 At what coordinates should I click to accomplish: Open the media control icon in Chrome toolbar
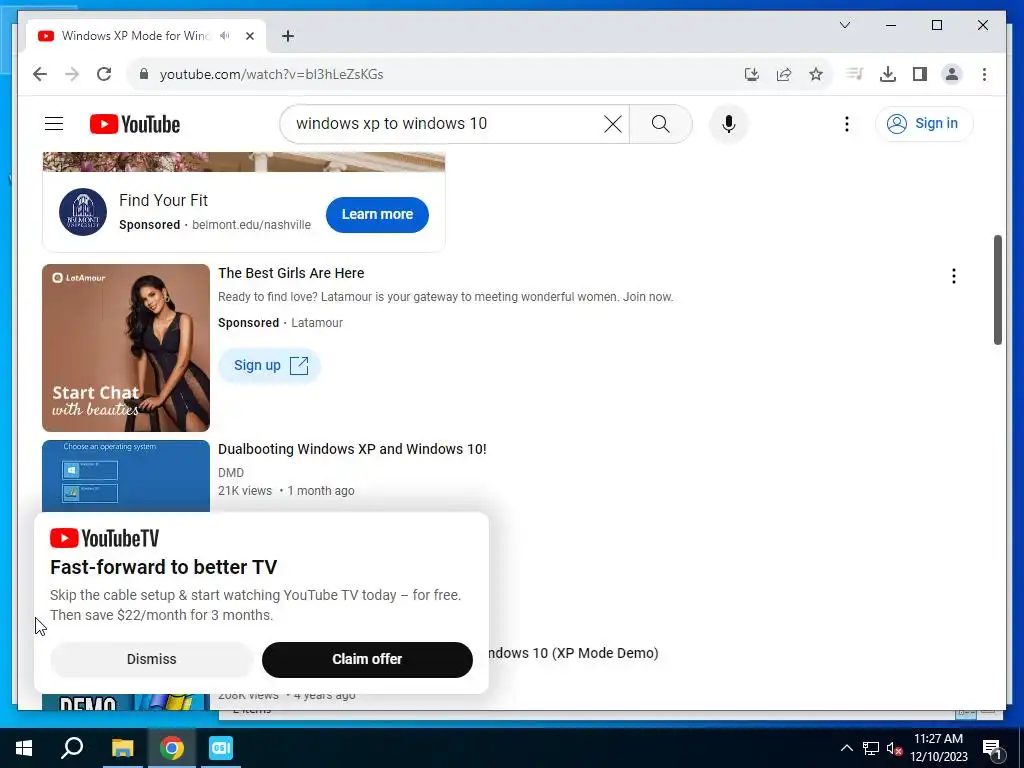pos(855,74)
